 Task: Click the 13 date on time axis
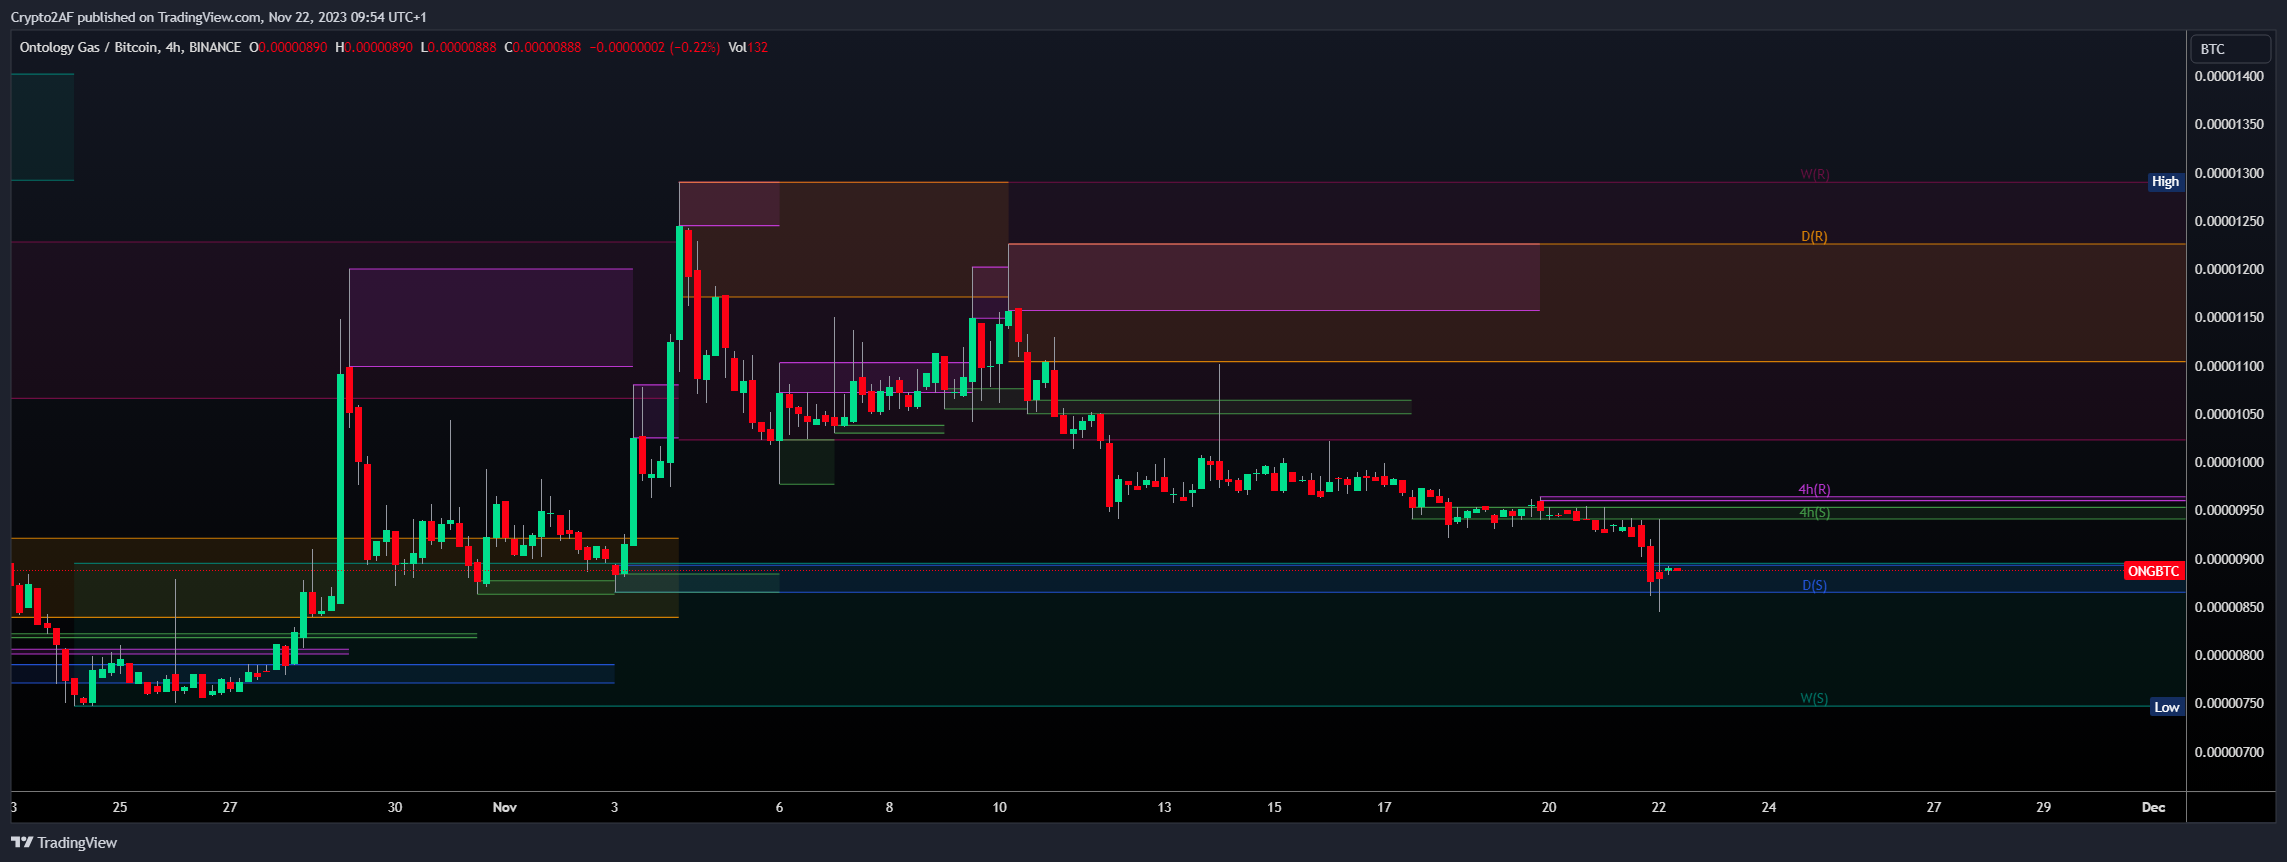[x=1164, y=807]
